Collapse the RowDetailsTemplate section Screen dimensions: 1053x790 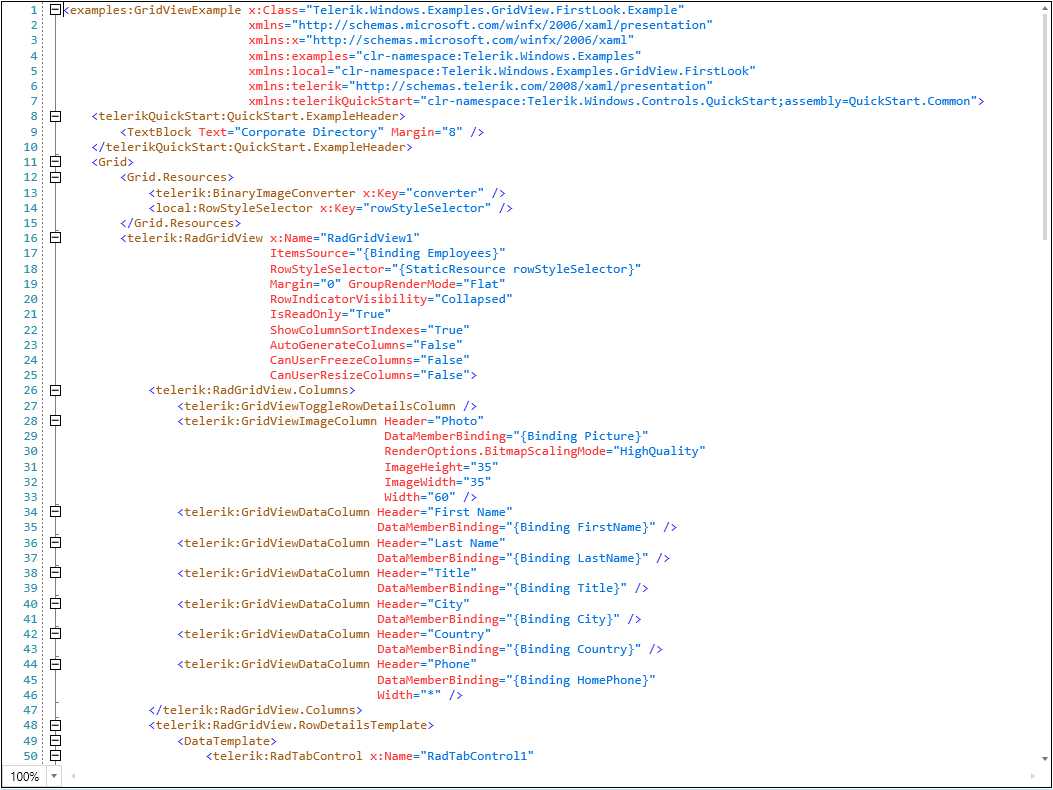(56, 724)
